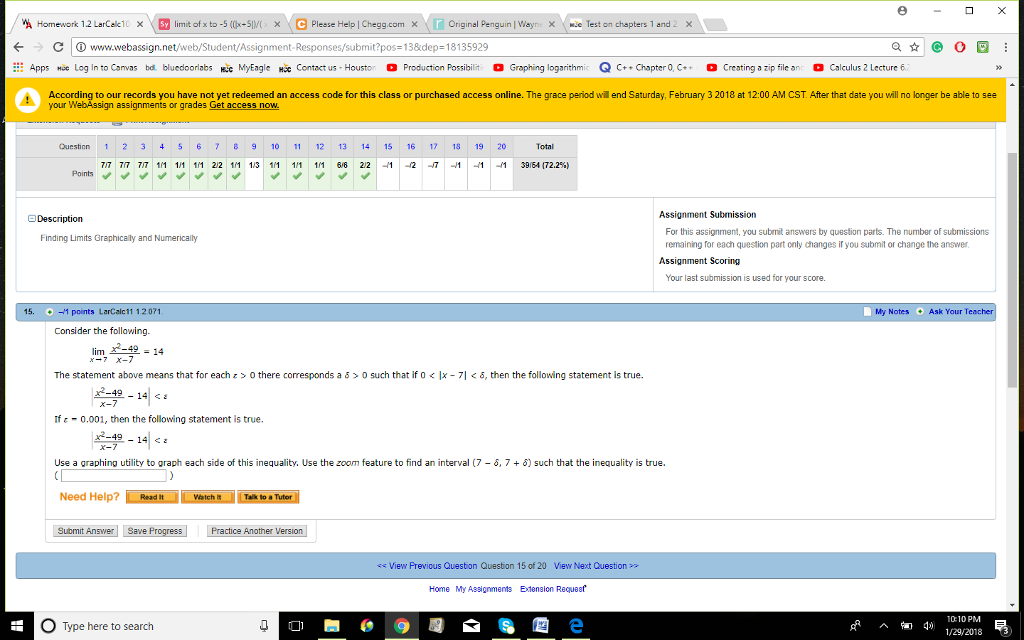Open Windows Start menu
The height and width of the screenshot is (640, 1024).
click(17, 626)
